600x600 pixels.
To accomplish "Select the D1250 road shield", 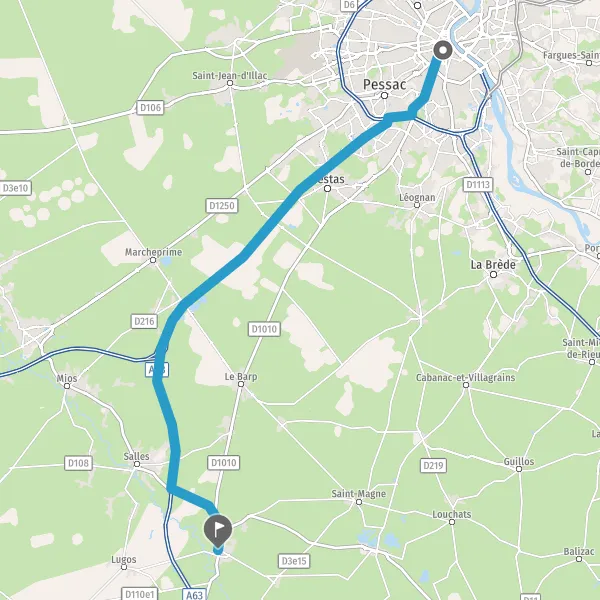I will (x=222, y=206).
